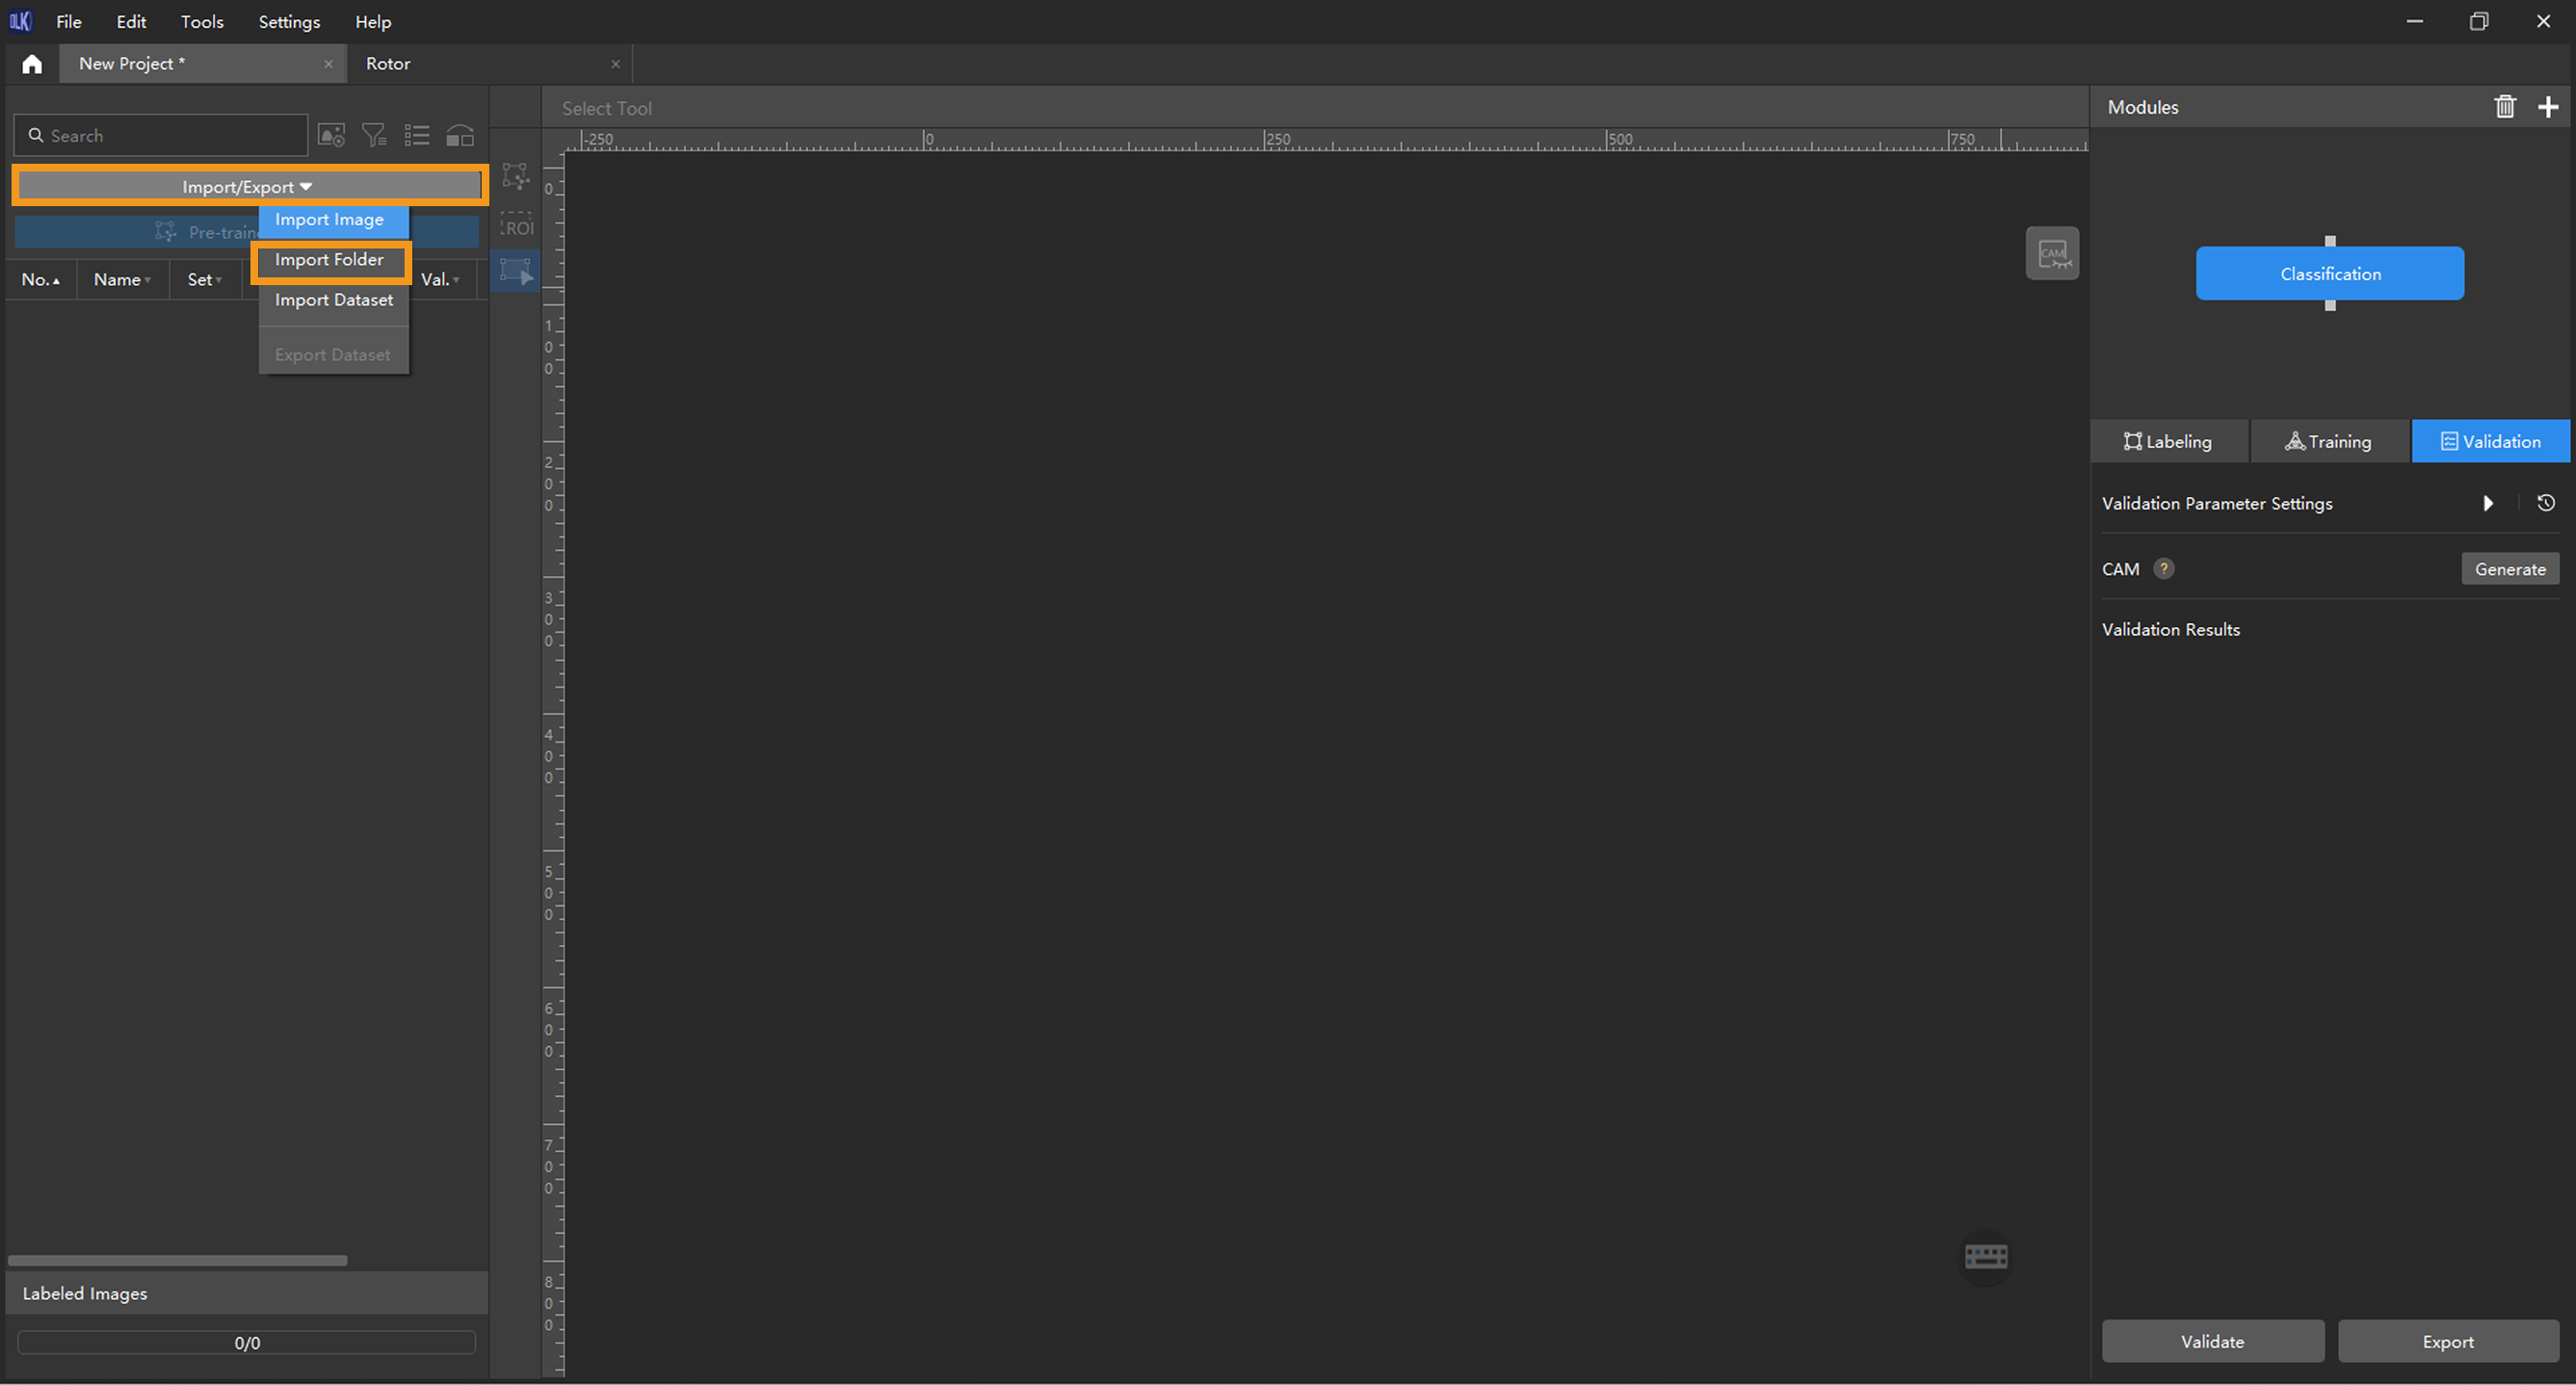Image resolution: width=2576 pixels, height=1385 pixels.
Task: Reset validation parameters with the history icon
Action: coord(2545,503)
